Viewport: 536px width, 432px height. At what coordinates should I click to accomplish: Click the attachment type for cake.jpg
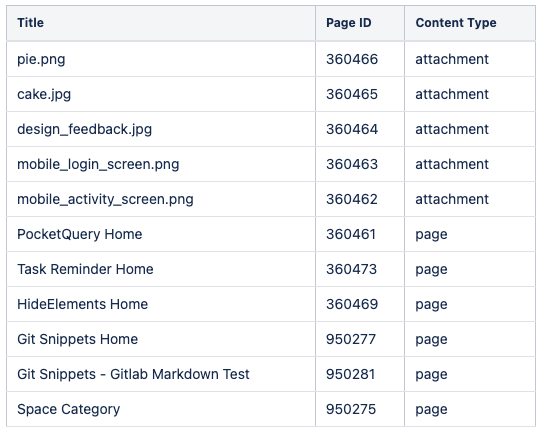pos(452,94)
